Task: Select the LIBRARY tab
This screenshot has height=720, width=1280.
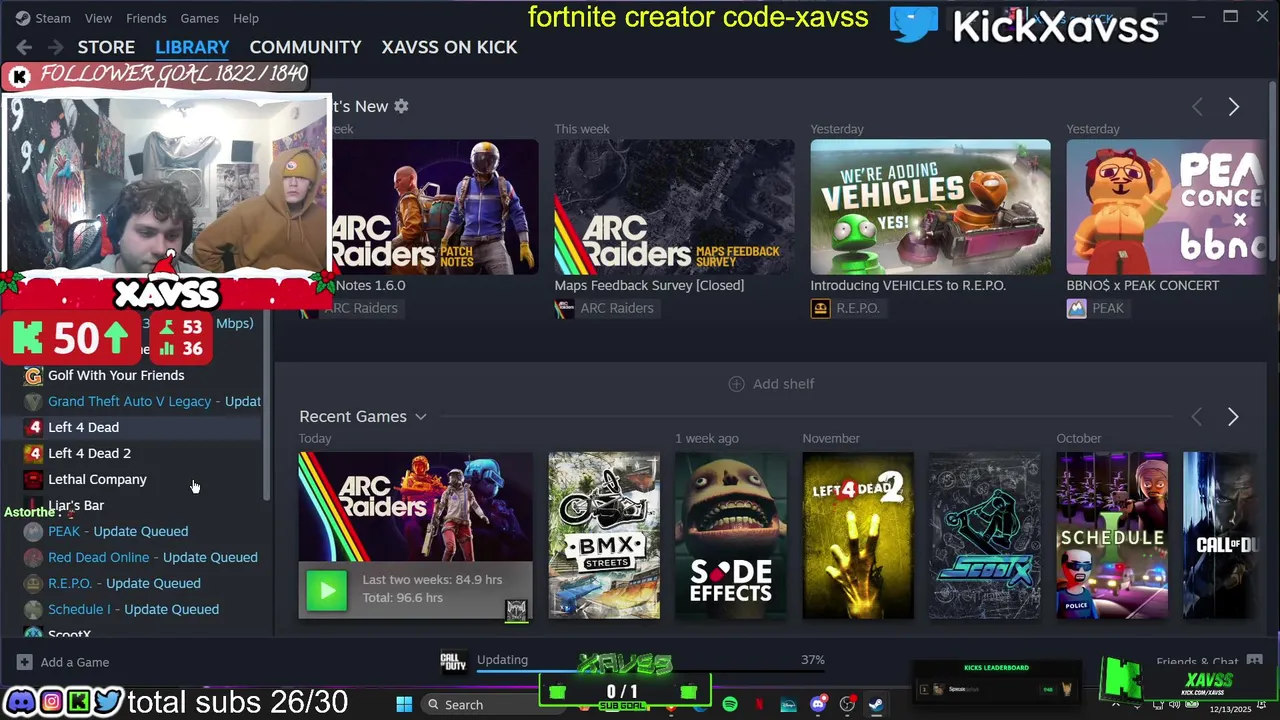Action: 192,47
